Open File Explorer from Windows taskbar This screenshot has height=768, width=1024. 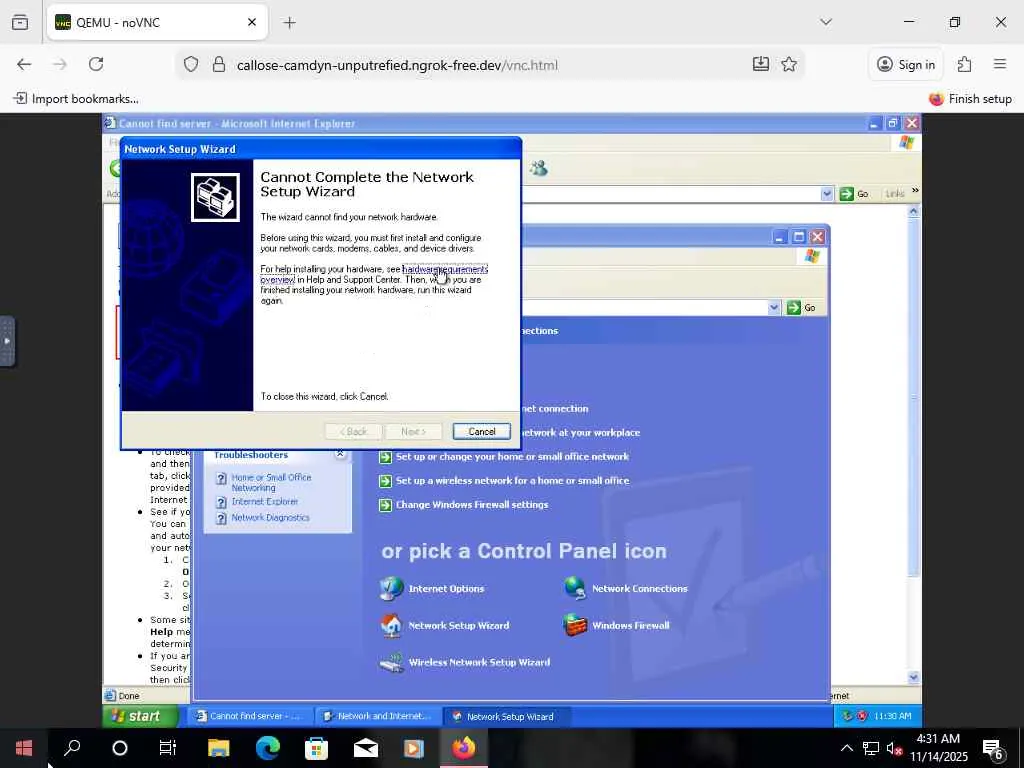pyautogui.click(x=218, y=748)
